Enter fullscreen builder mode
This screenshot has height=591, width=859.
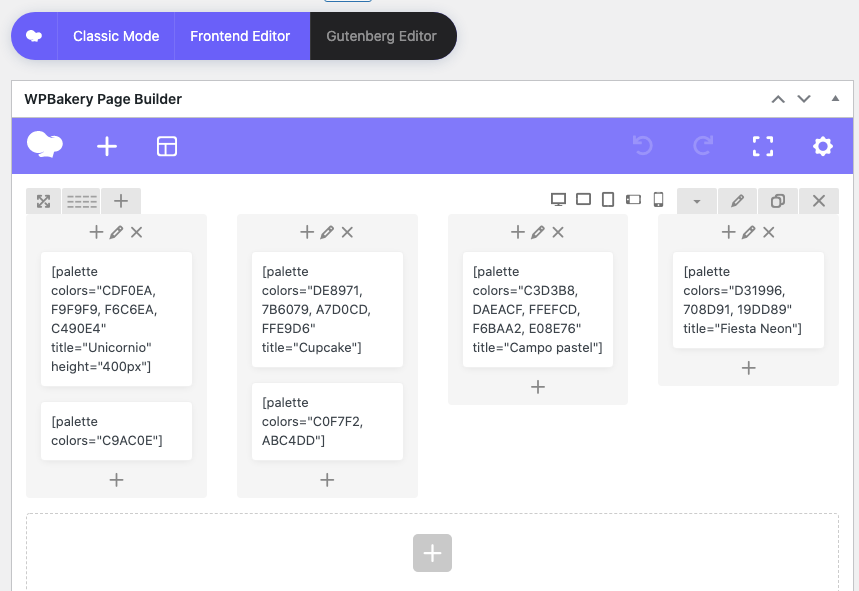[x=763, y=146]
